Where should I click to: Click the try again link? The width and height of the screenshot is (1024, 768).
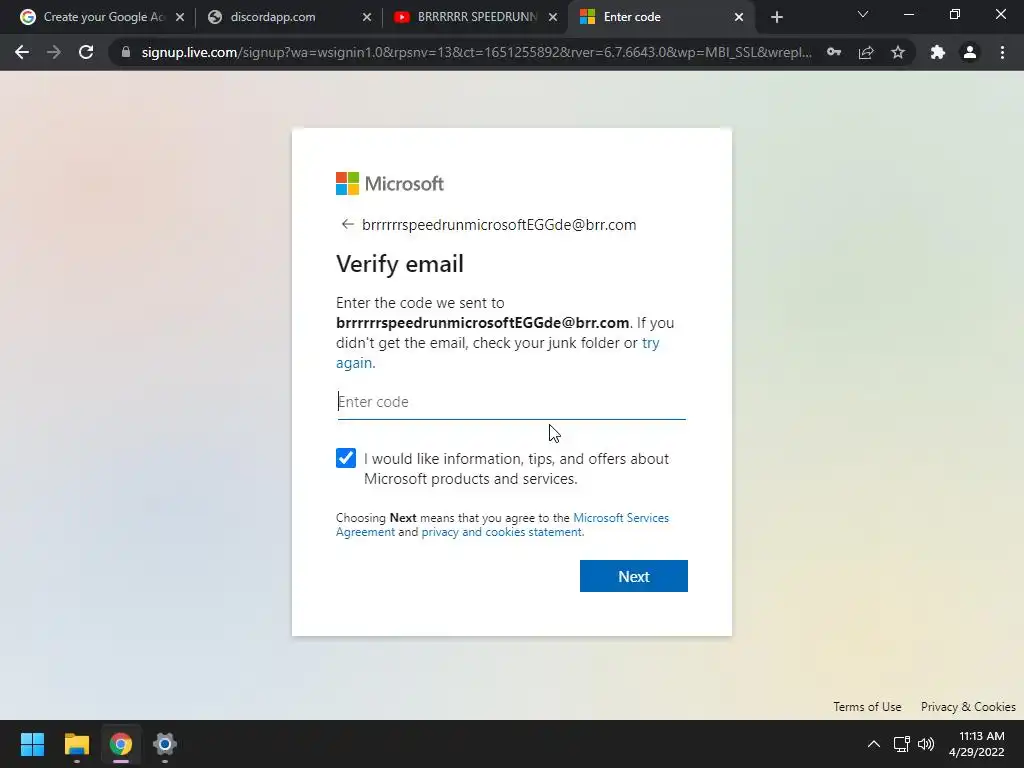click(x=498, y=353)
